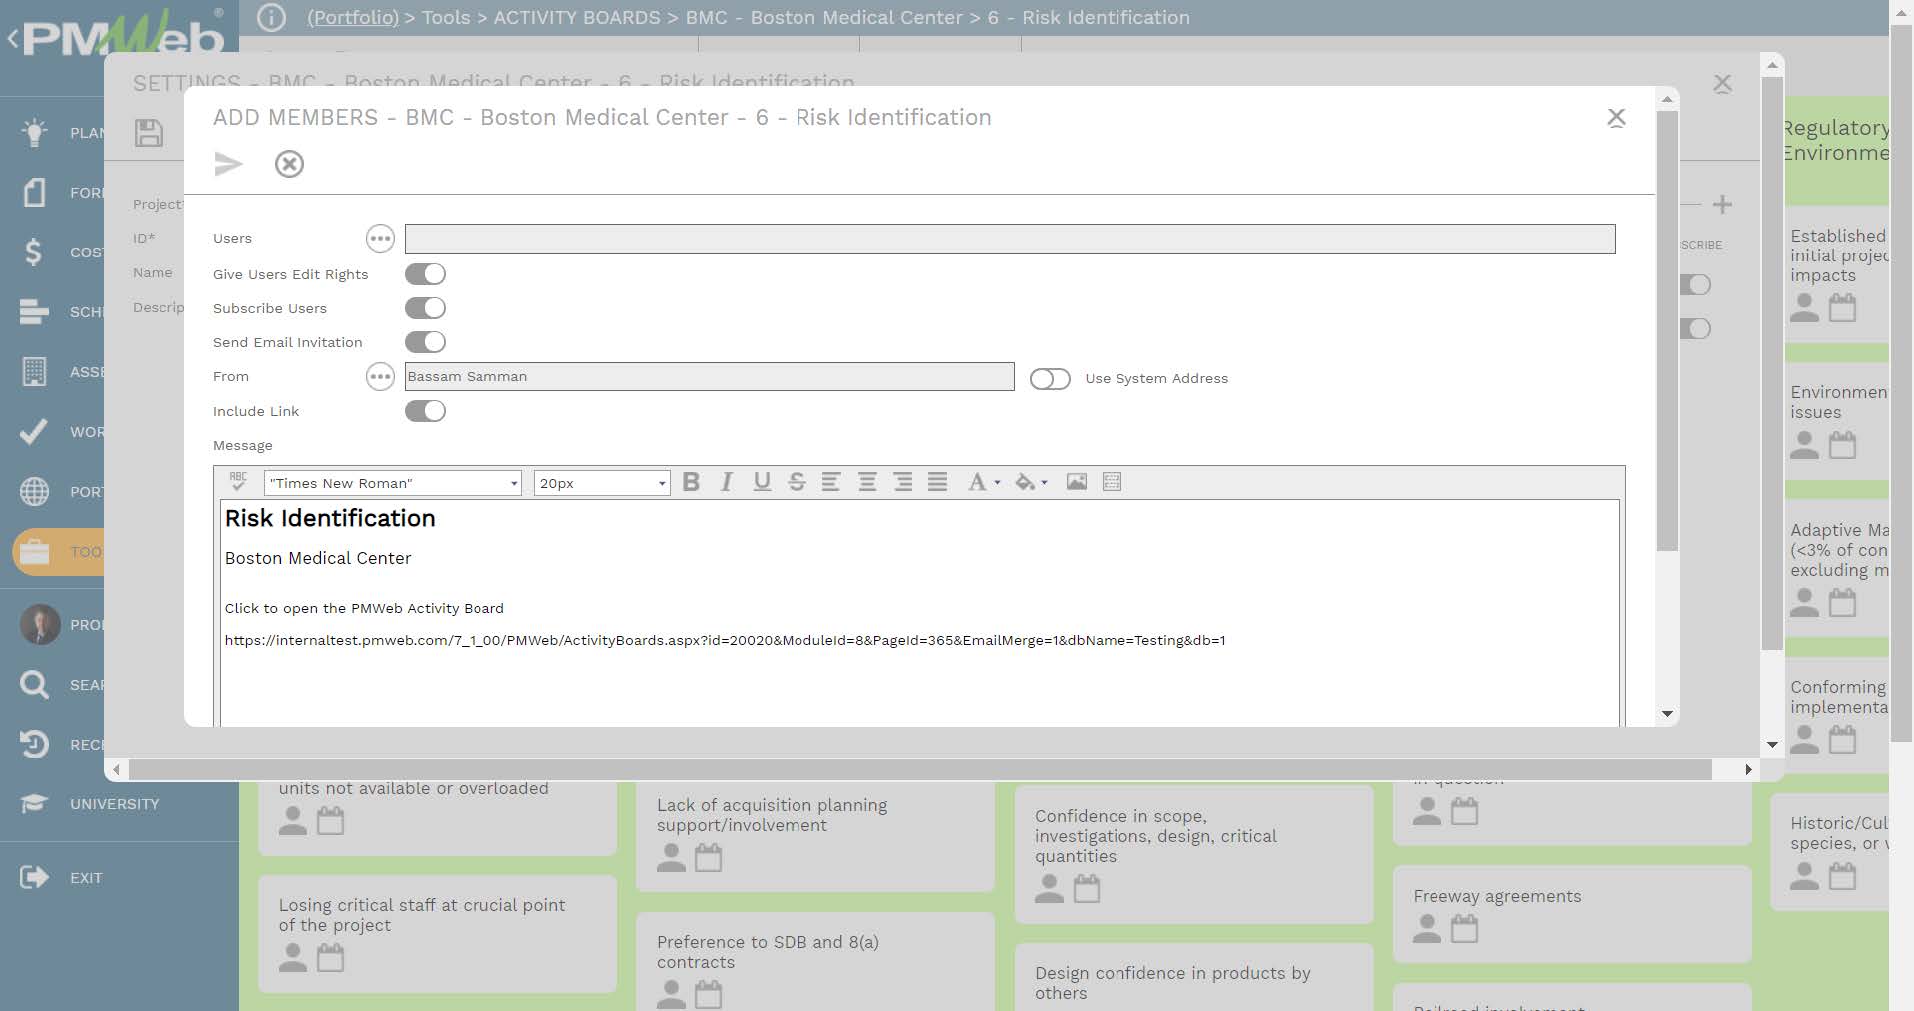This screenshot has width=1914, height=1011.
Task: Justify the message text
Action: tap(937, 482)
